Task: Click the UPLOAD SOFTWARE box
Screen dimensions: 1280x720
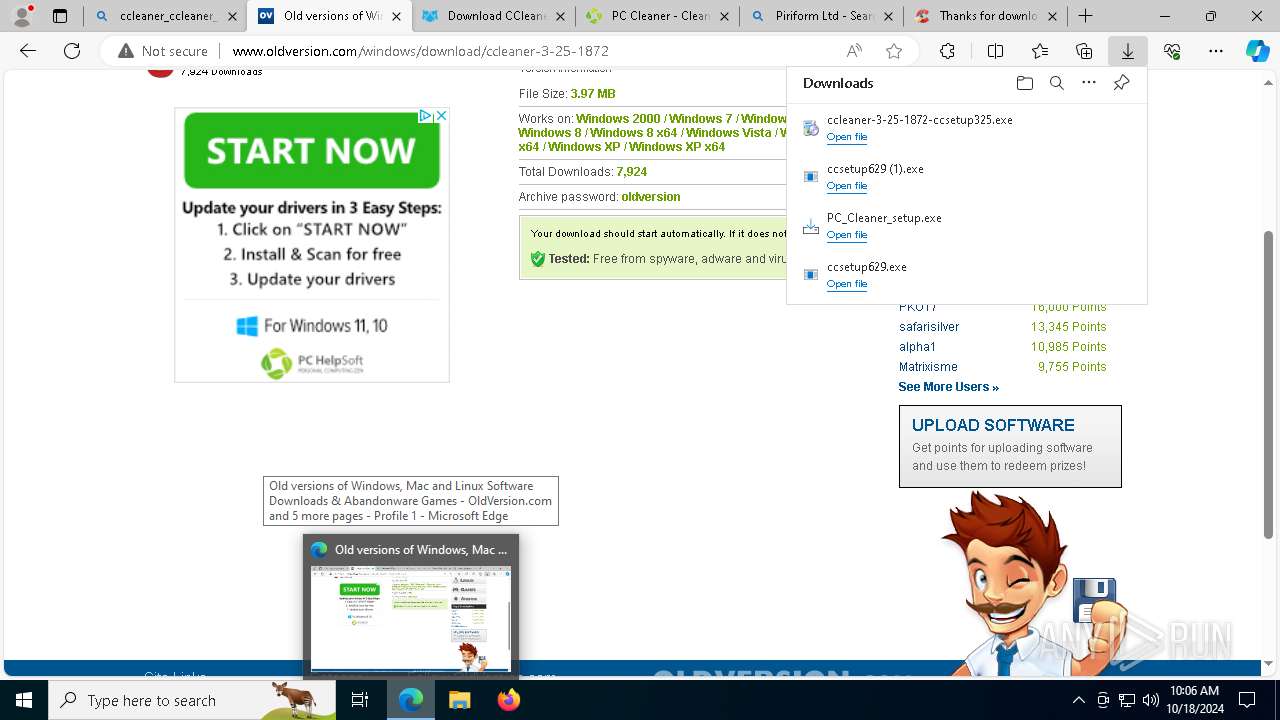Action: [1010, 446]
